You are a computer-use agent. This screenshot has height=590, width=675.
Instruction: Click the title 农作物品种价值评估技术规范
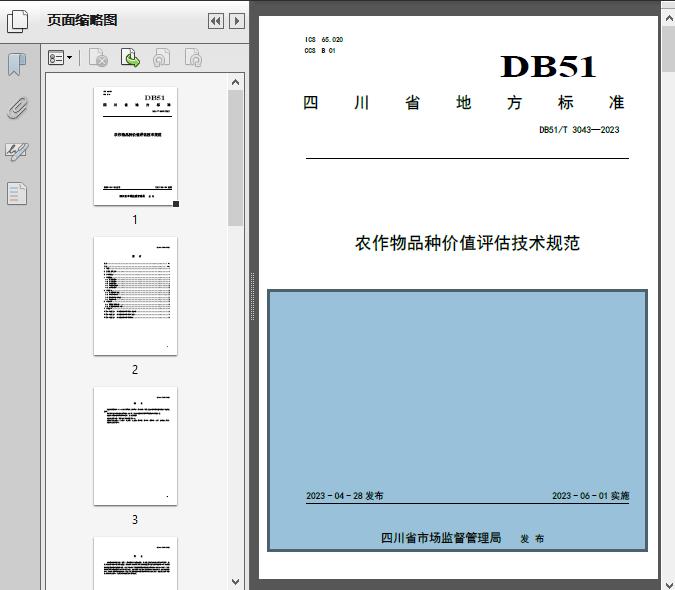pyautogui.click(x=467, y=243)
